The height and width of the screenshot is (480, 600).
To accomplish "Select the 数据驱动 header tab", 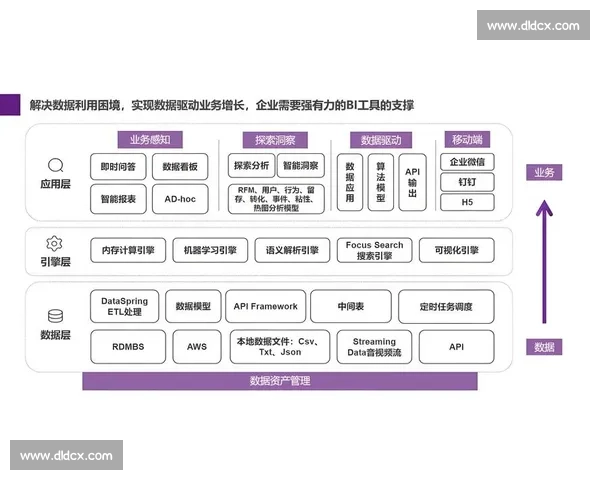I will point(379,140).
